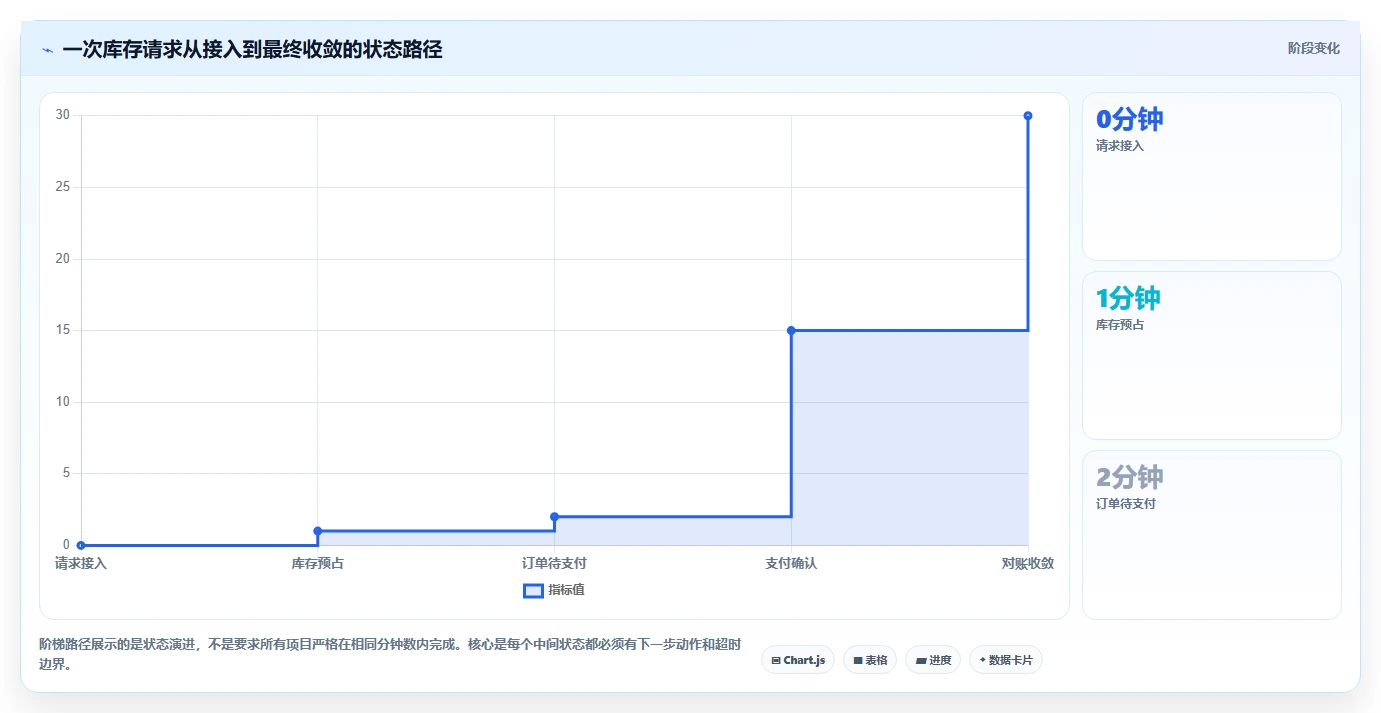
Task: Click the chart title 一次库存请求从接入到最终收敛的状态路径
Action: click(252, 49)
